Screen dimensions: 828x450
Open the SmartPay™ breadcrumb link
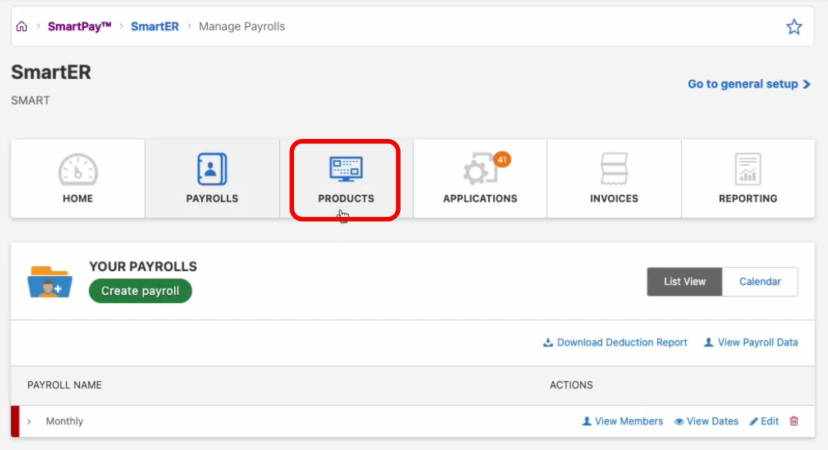coord(80,26)
